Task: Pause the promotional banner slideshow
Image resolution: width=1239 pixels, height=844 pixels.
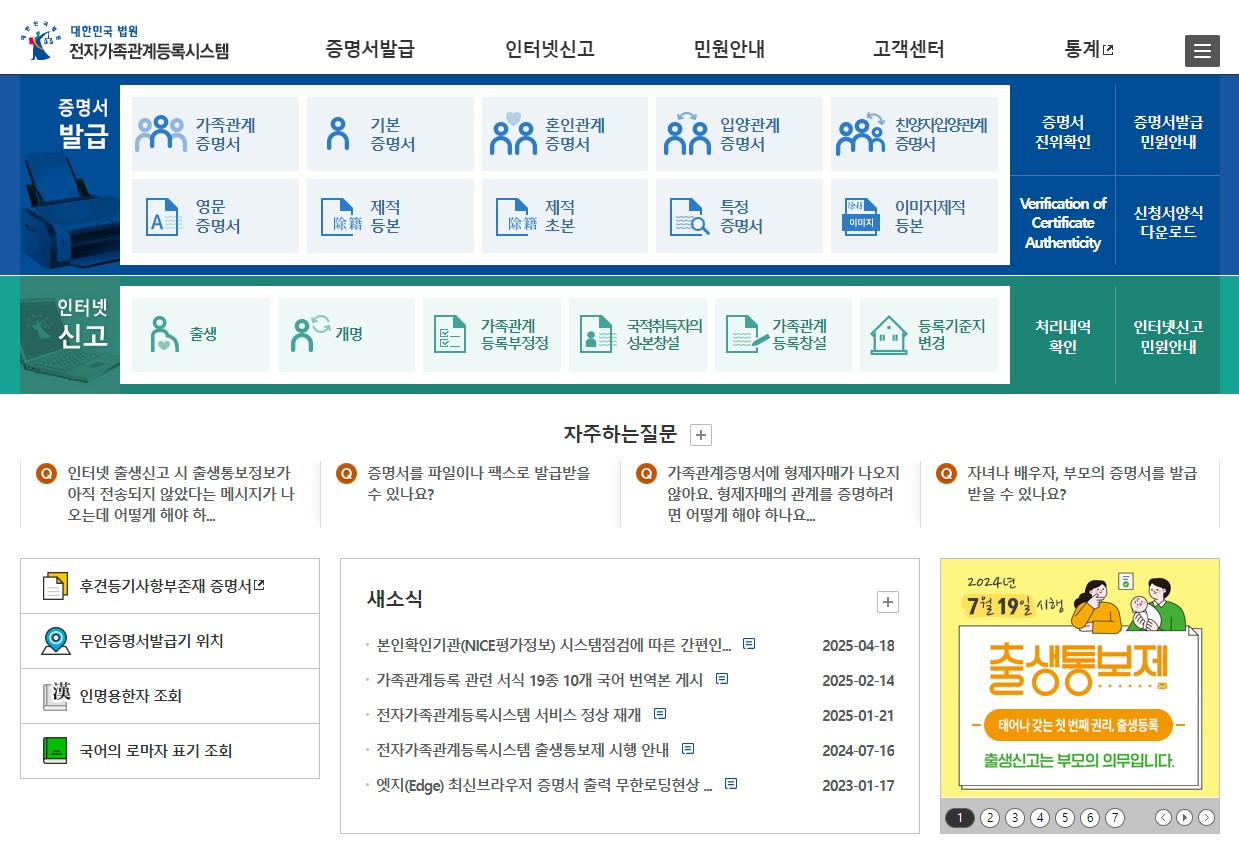Action: (x=1186, y=817)
